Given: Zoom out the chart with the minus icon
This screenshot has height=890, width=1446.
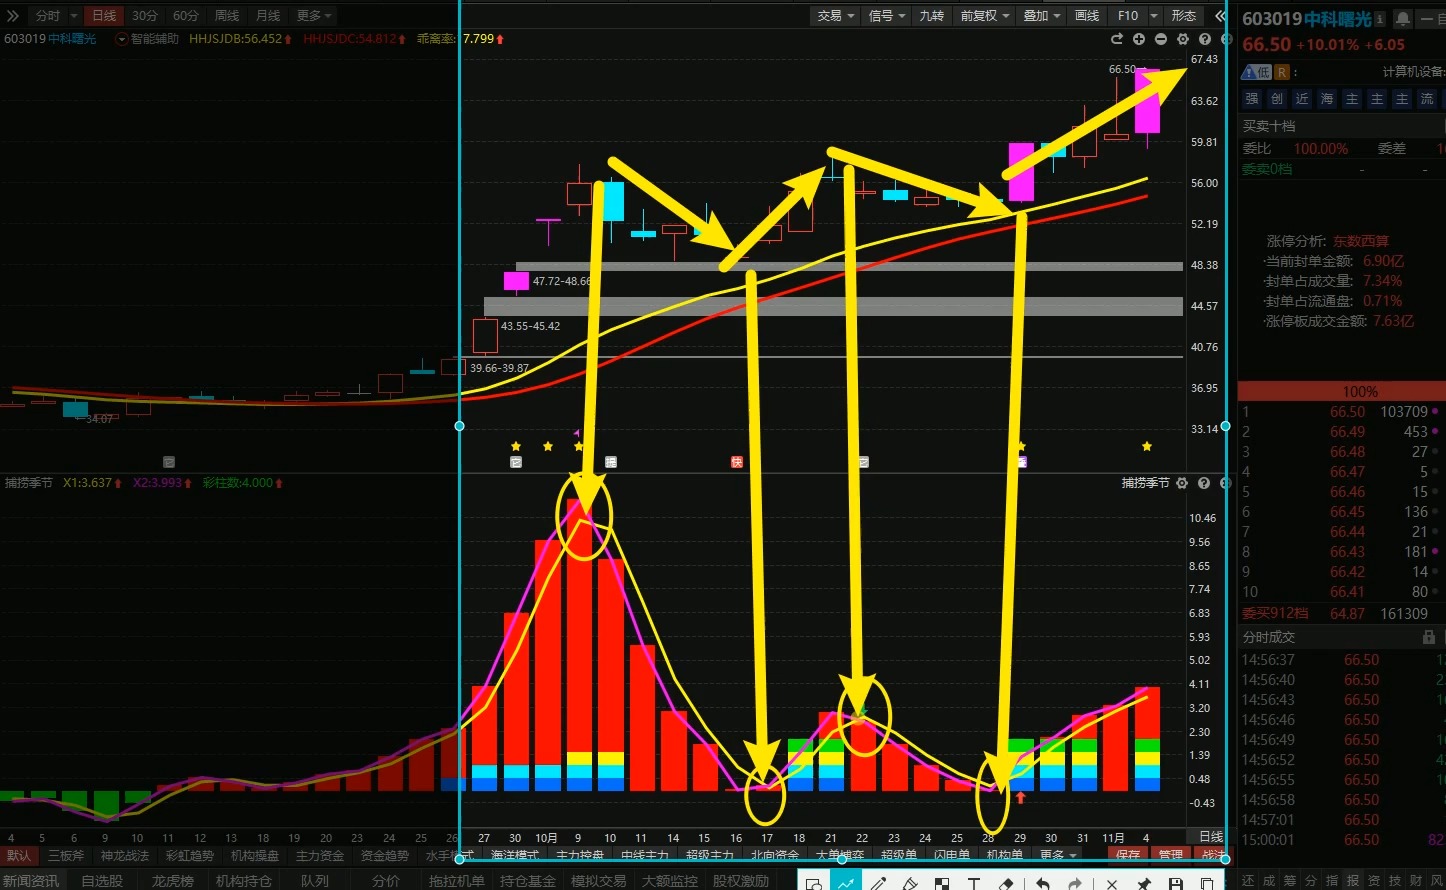Looking at the screenshot, I should [1161, 39].
